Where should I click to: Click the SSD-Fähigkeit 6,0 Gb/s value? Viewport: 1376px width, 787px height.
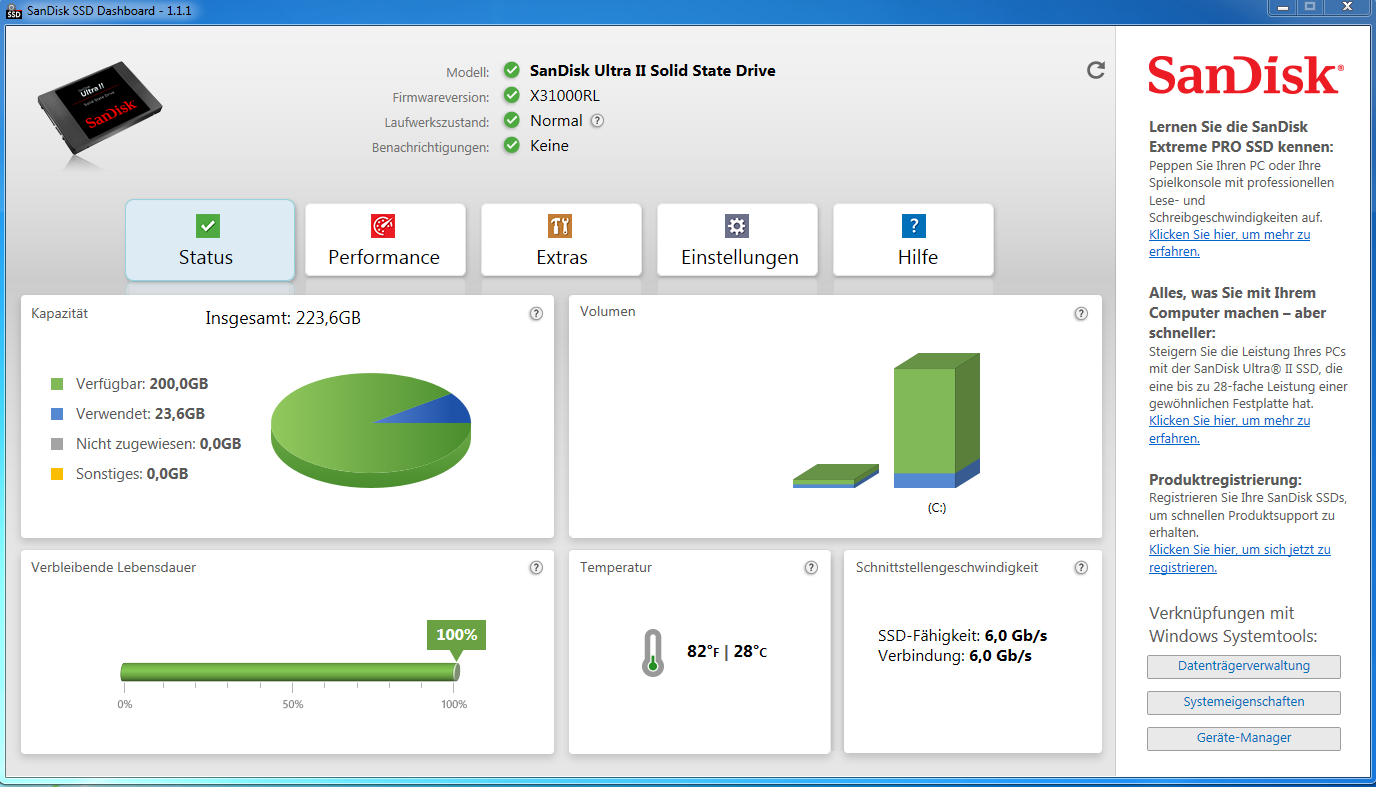1016,636
